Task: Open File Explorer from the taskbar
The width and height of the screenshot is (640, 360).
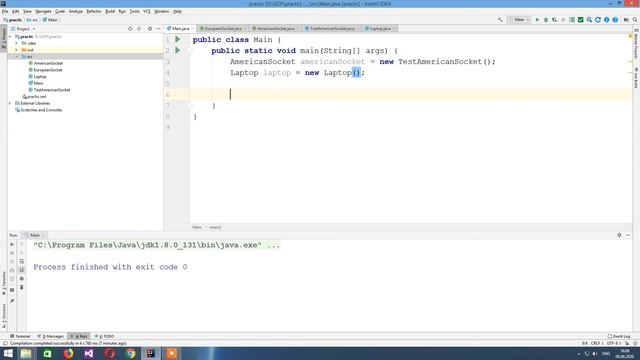Action: coord(26,353)
